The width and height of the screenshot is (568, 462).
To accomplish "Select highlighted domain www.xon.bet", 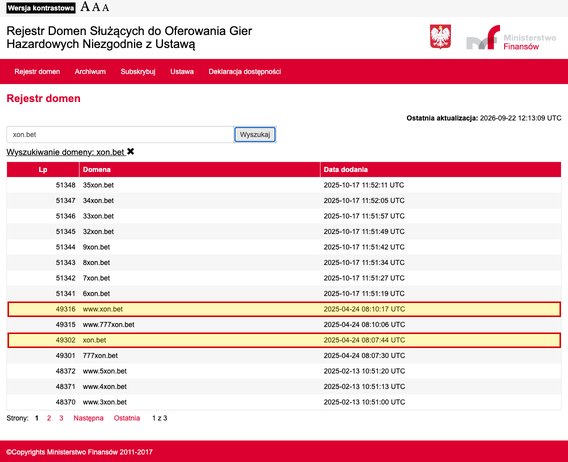I will coord(103,309).
